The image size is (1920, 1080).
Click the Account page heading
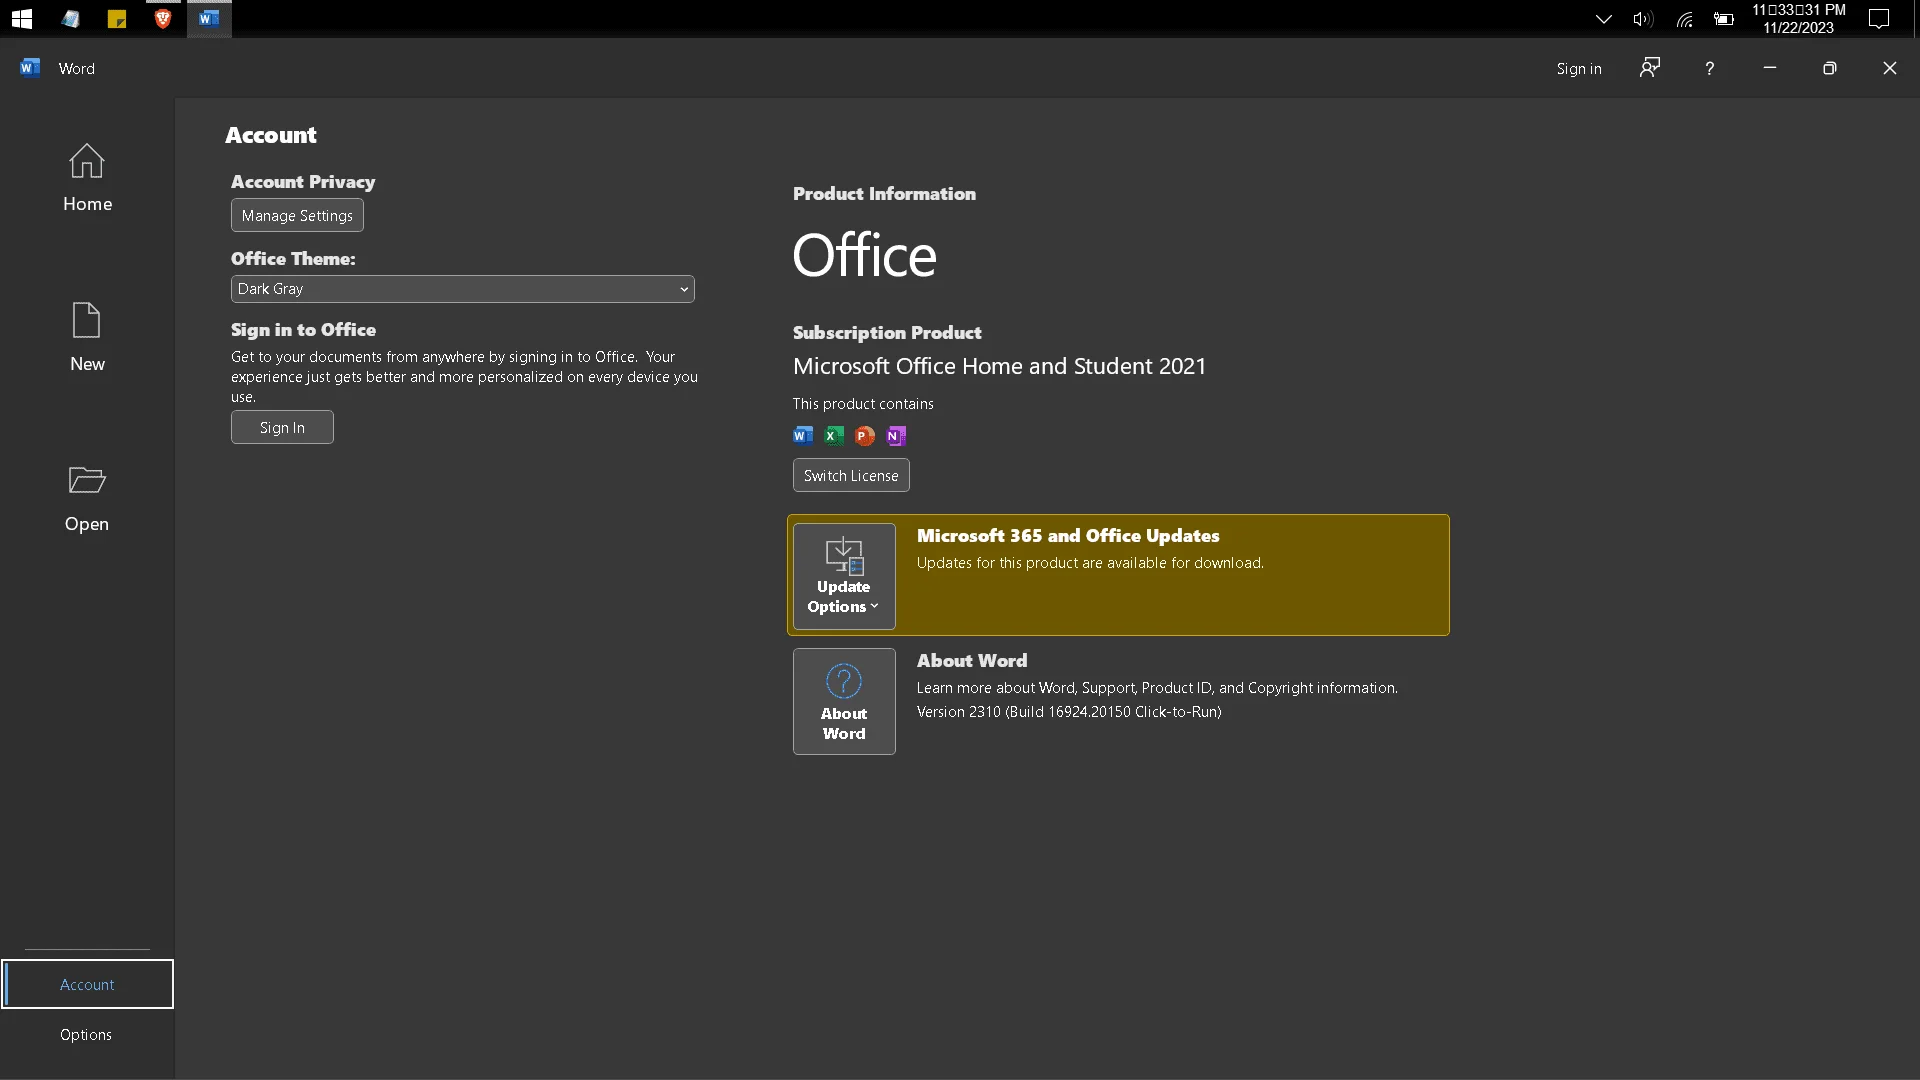271,135
